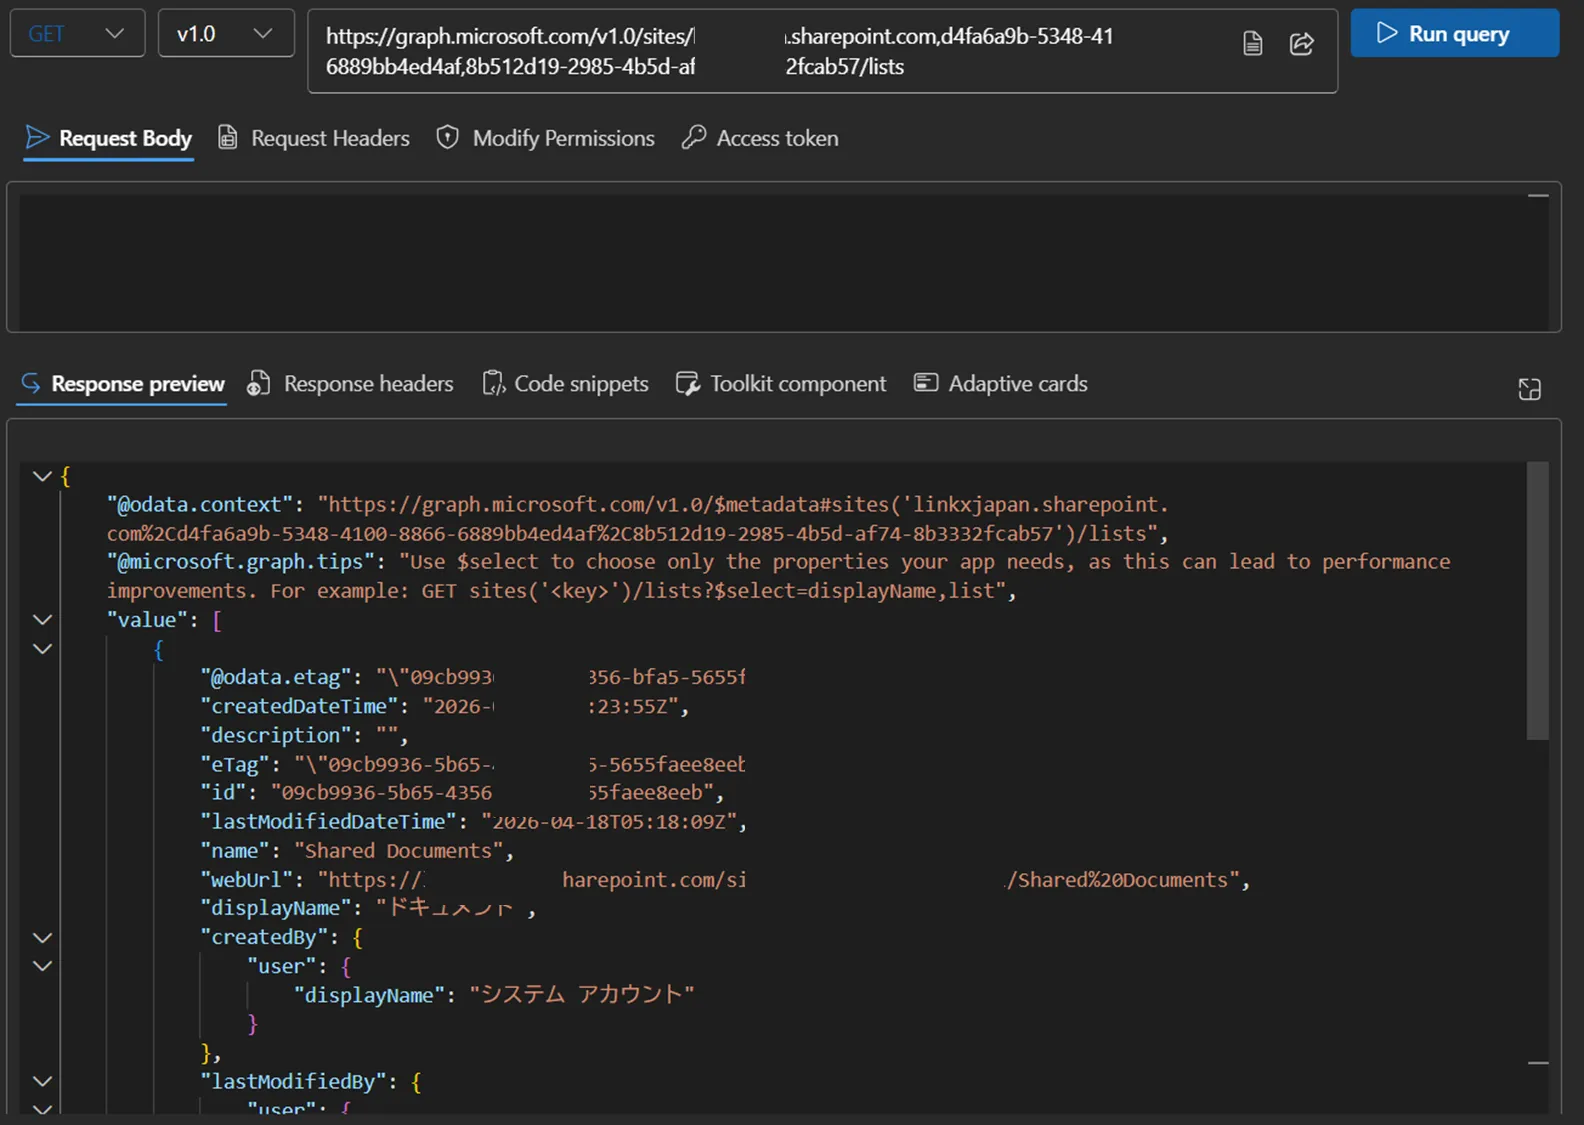Click the "id" property line
Screen dimensions: 1584x1125
click(x=462, y=793)
